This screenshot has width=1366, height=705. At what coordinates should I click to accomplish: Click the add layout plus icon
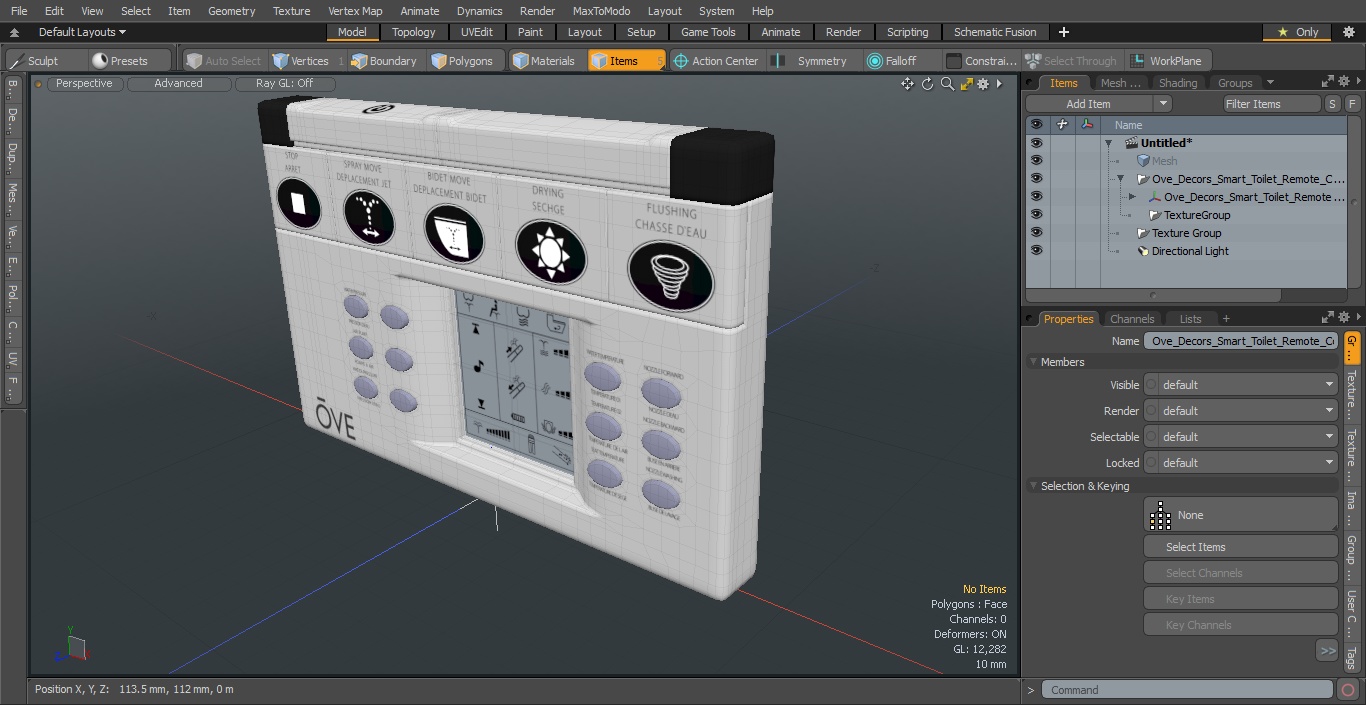coord(1064,32)
